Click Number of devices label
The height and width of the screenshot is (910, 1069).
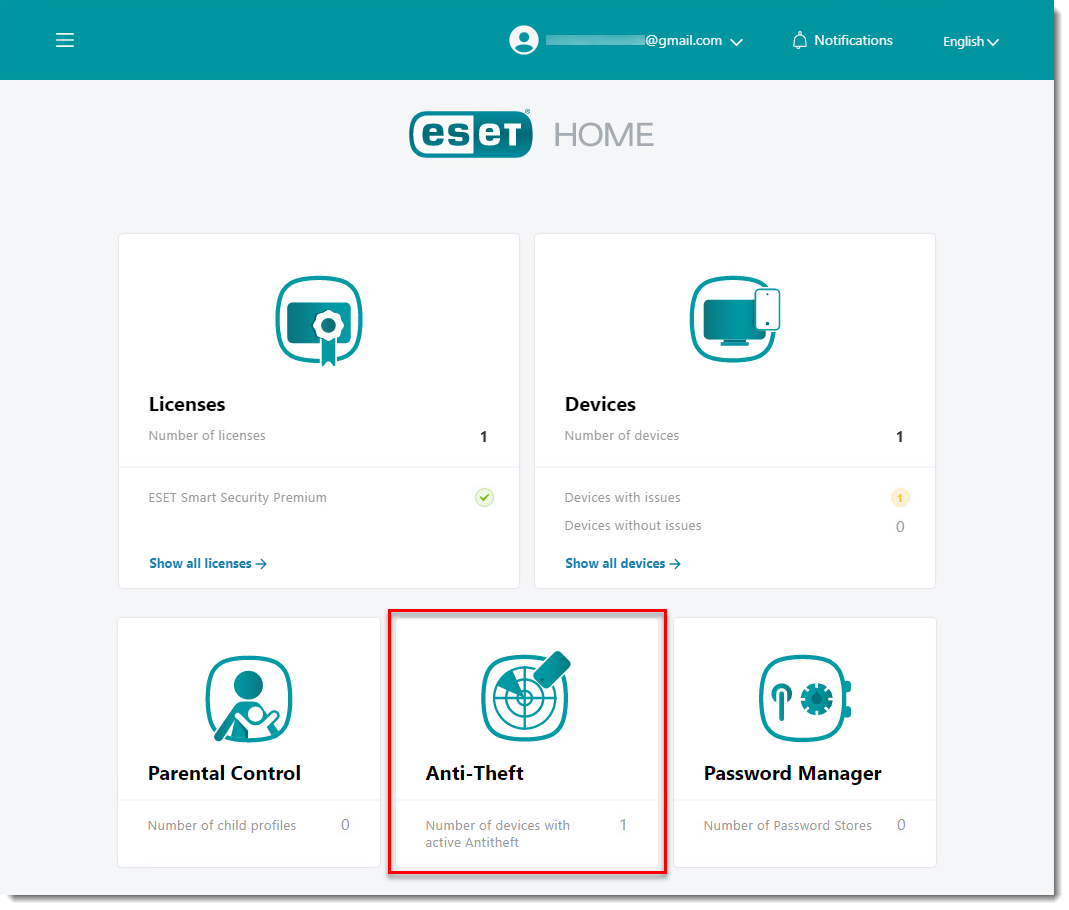pos(622,436)
